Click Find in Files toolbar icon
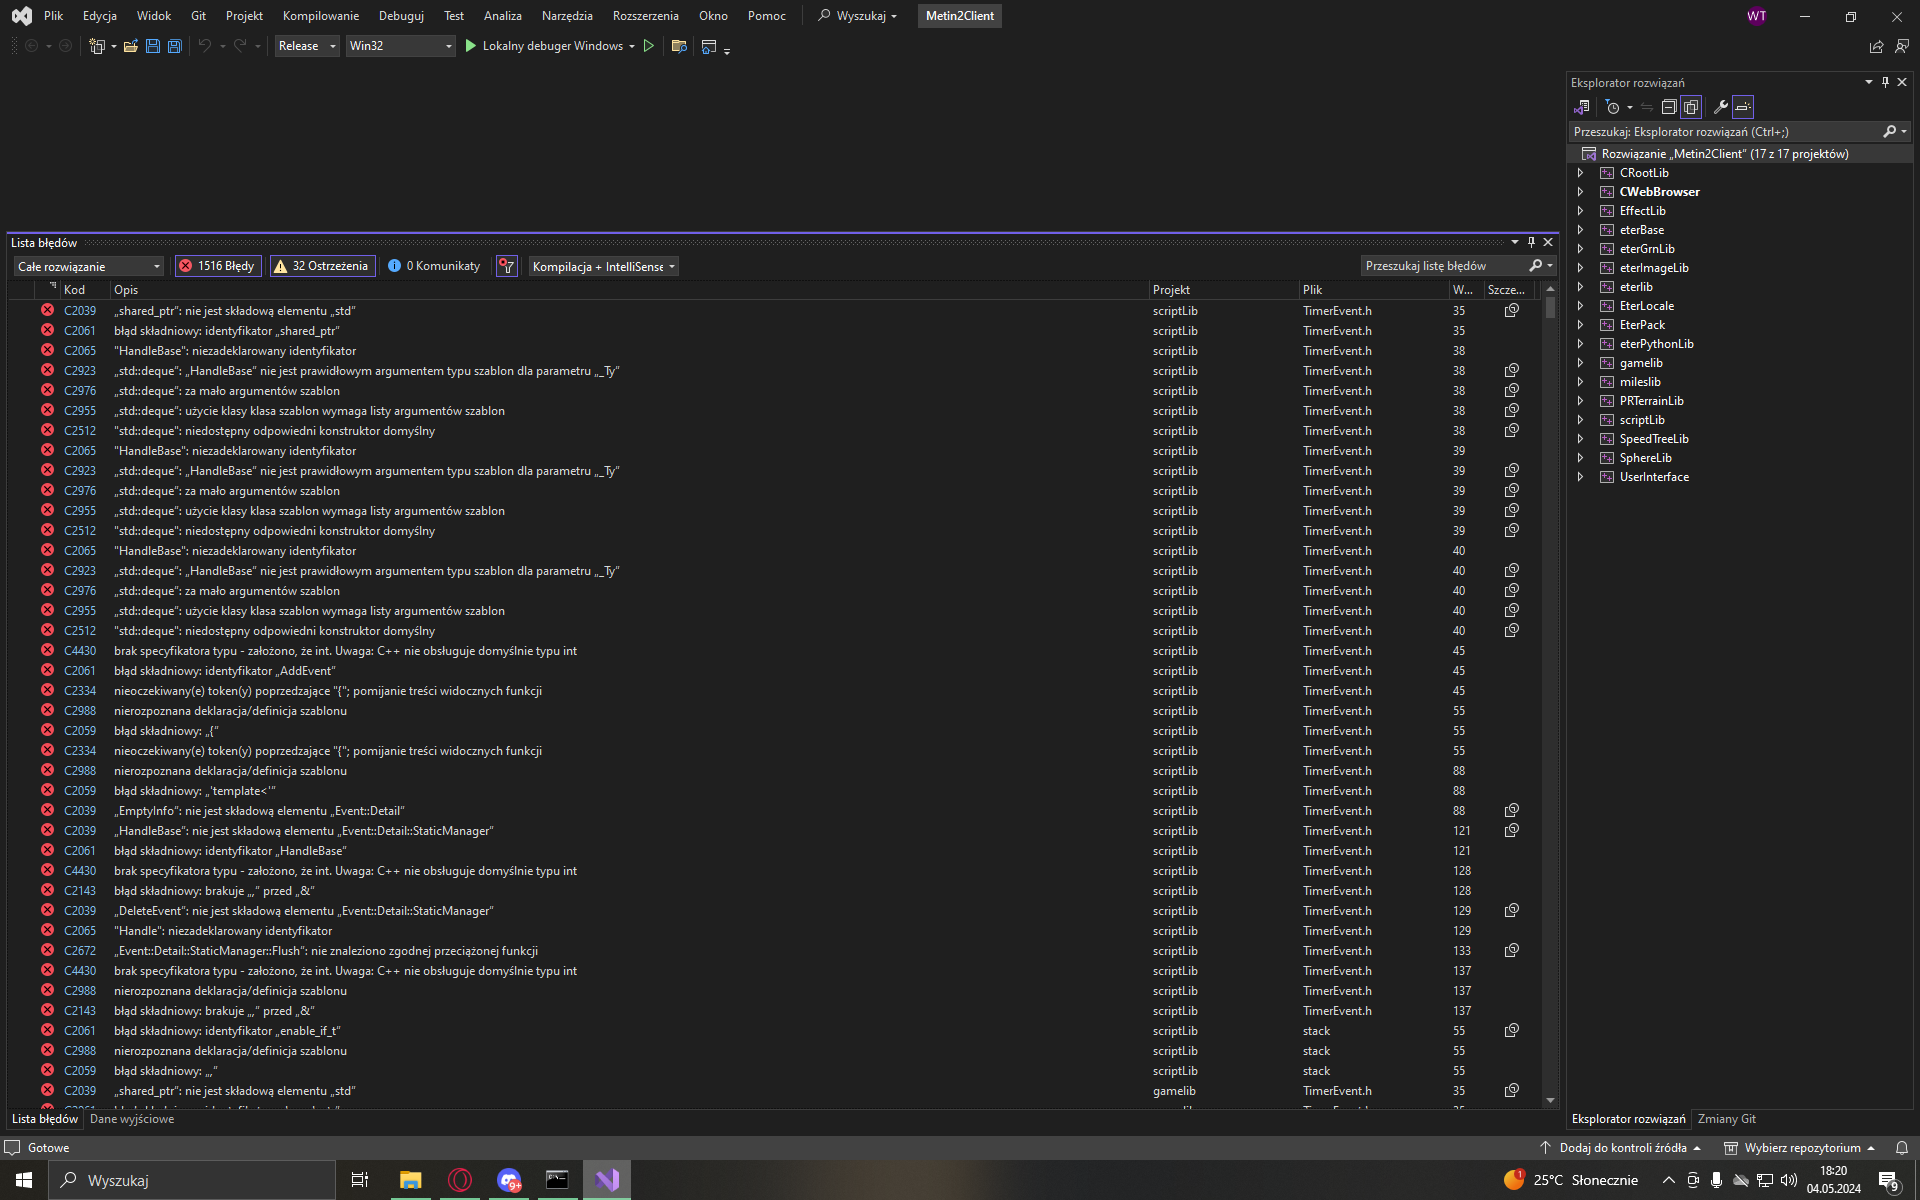 point(679,46)
